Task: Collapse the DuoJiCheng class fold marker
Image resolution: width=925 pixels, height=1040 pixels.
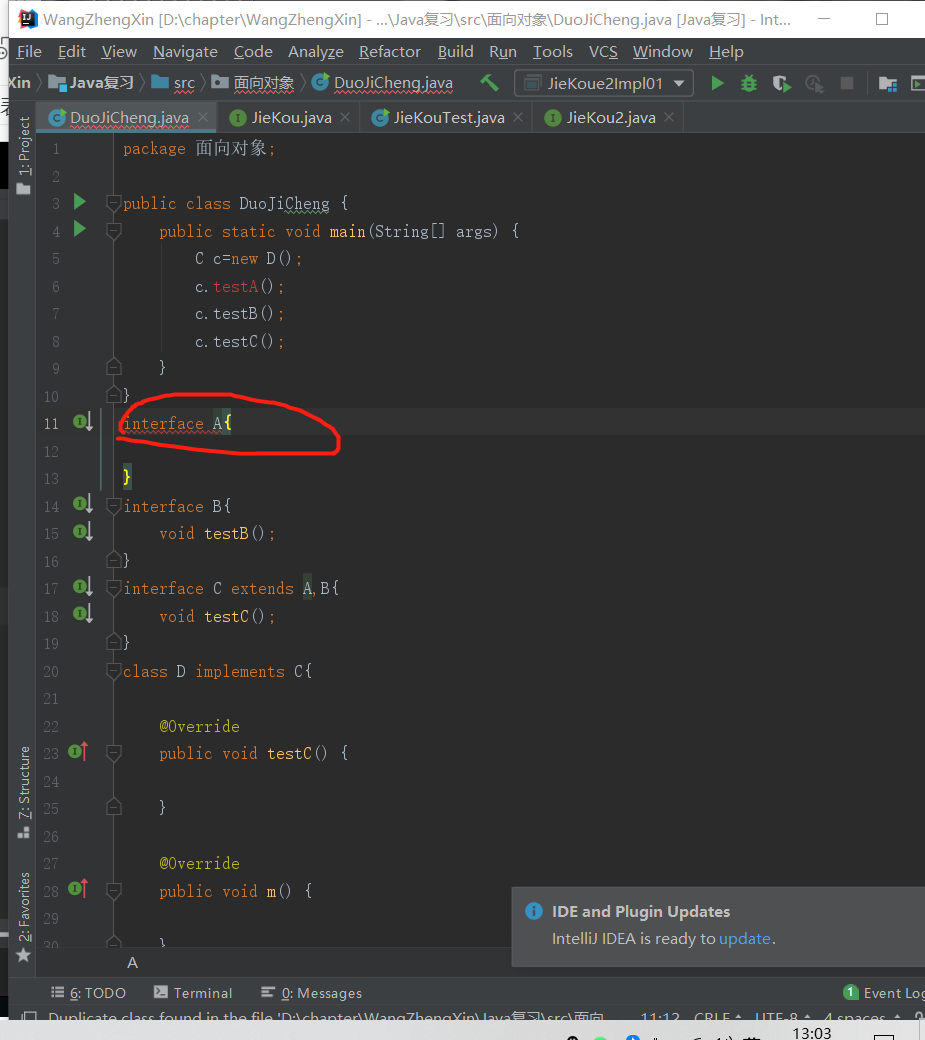Action: pyautogui.click(x=113, y=203)
